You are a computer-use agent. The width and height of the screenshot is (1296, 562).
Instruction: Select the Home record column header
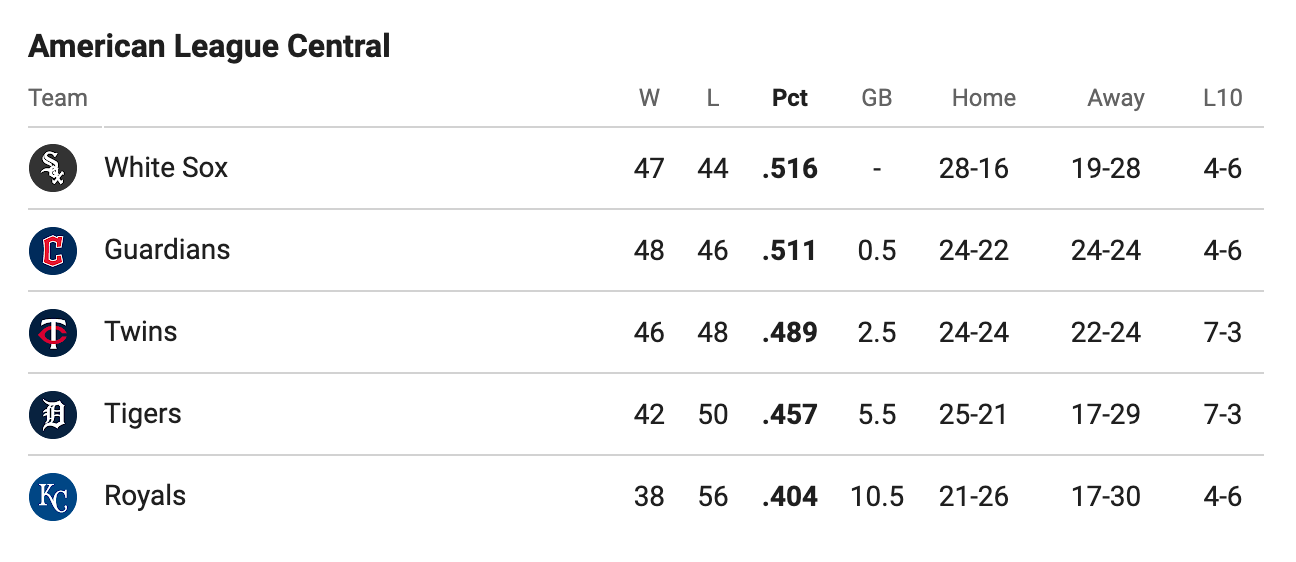(984, 98)
